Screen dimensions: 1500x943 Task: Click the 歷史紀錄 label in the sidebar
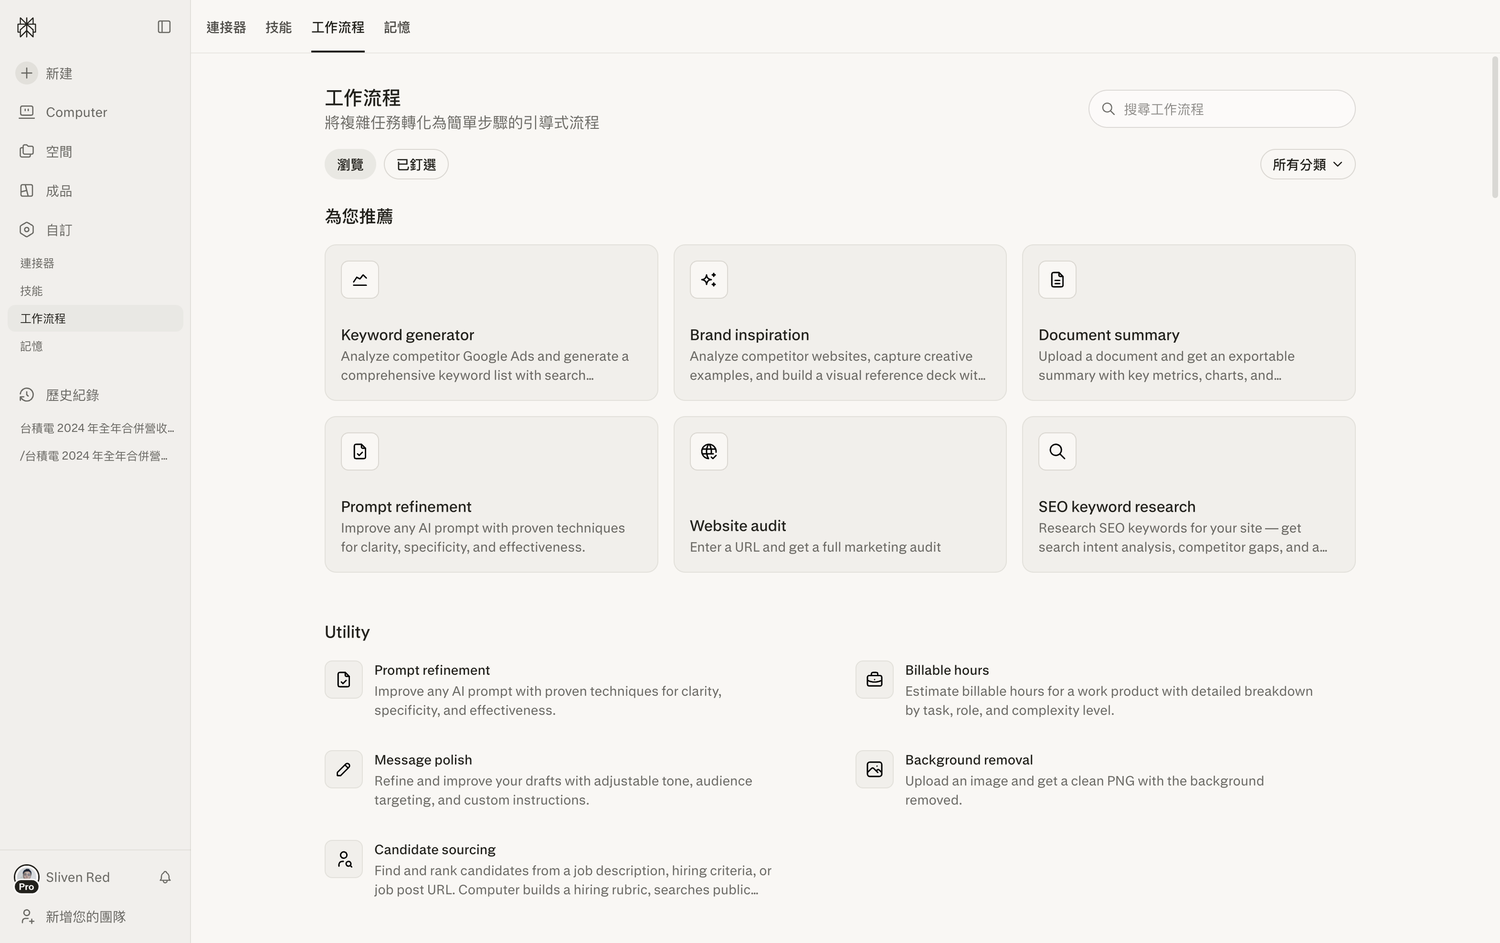(x=72, y=395)
